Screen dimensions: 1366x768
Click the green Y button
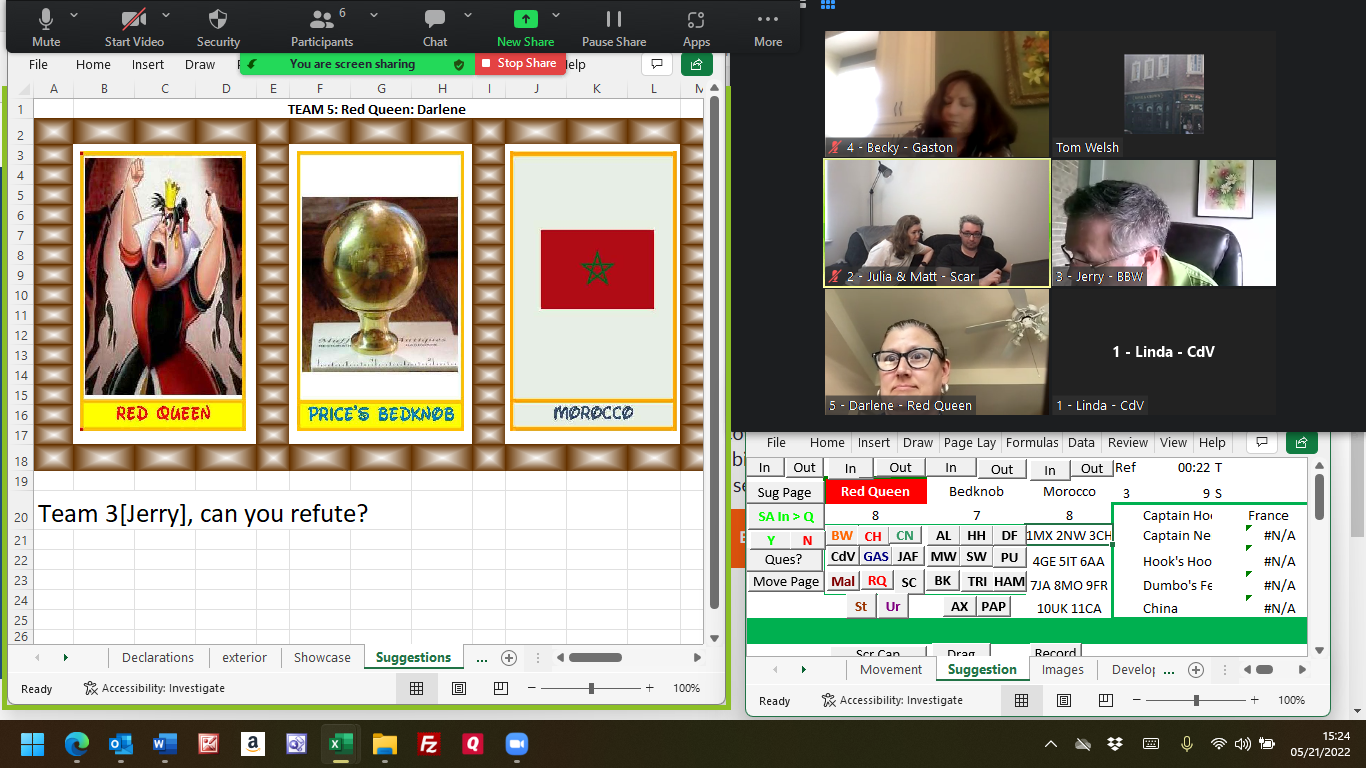[x=771, y=540]
